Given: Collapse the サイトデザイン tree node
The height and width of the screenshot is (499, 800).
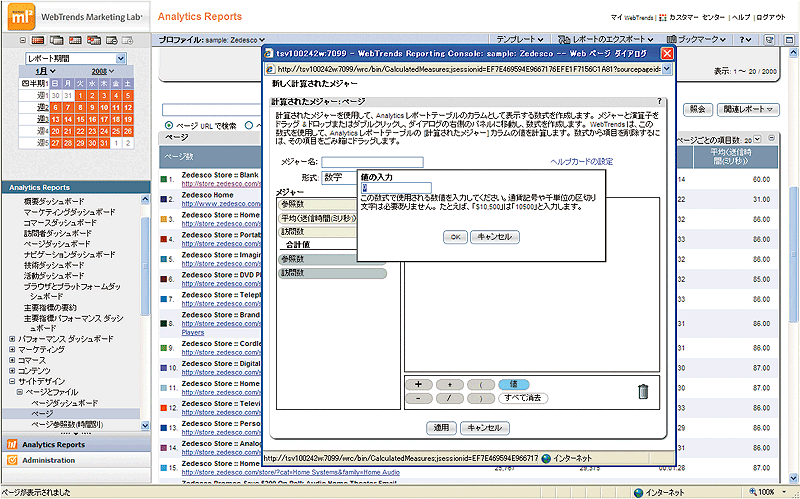Looking at the screenshot, I should 12,382.
